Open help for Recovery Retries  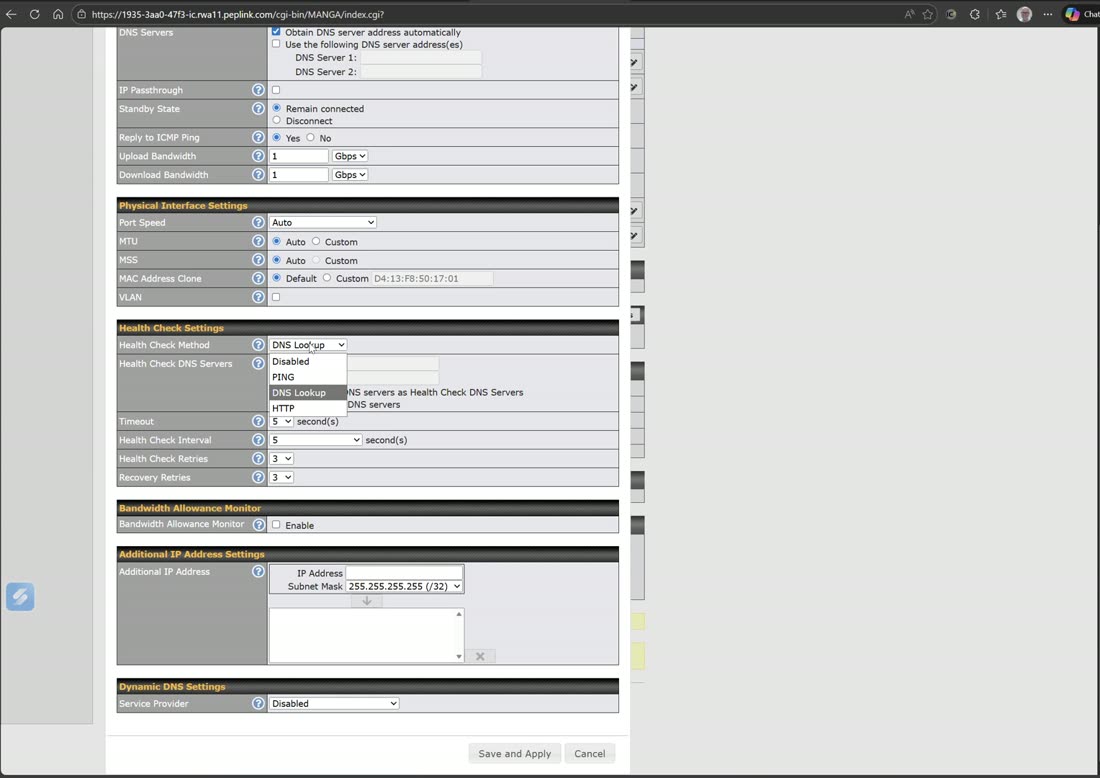click(x=258, y=477)
